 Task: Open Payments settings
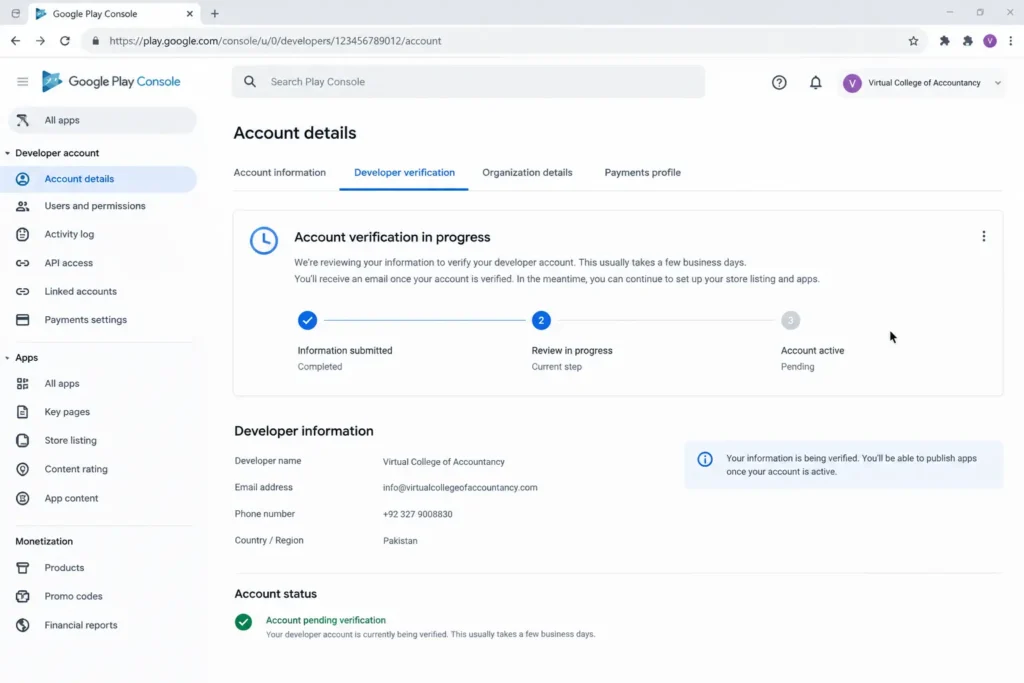[x=86, y=320]
